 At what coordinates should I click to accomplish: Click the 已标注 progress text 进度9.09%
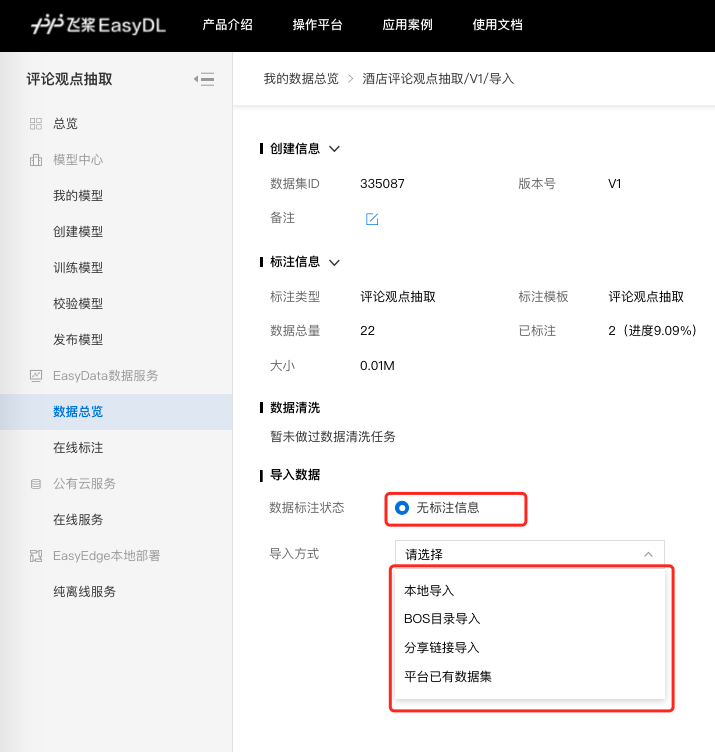659,330
